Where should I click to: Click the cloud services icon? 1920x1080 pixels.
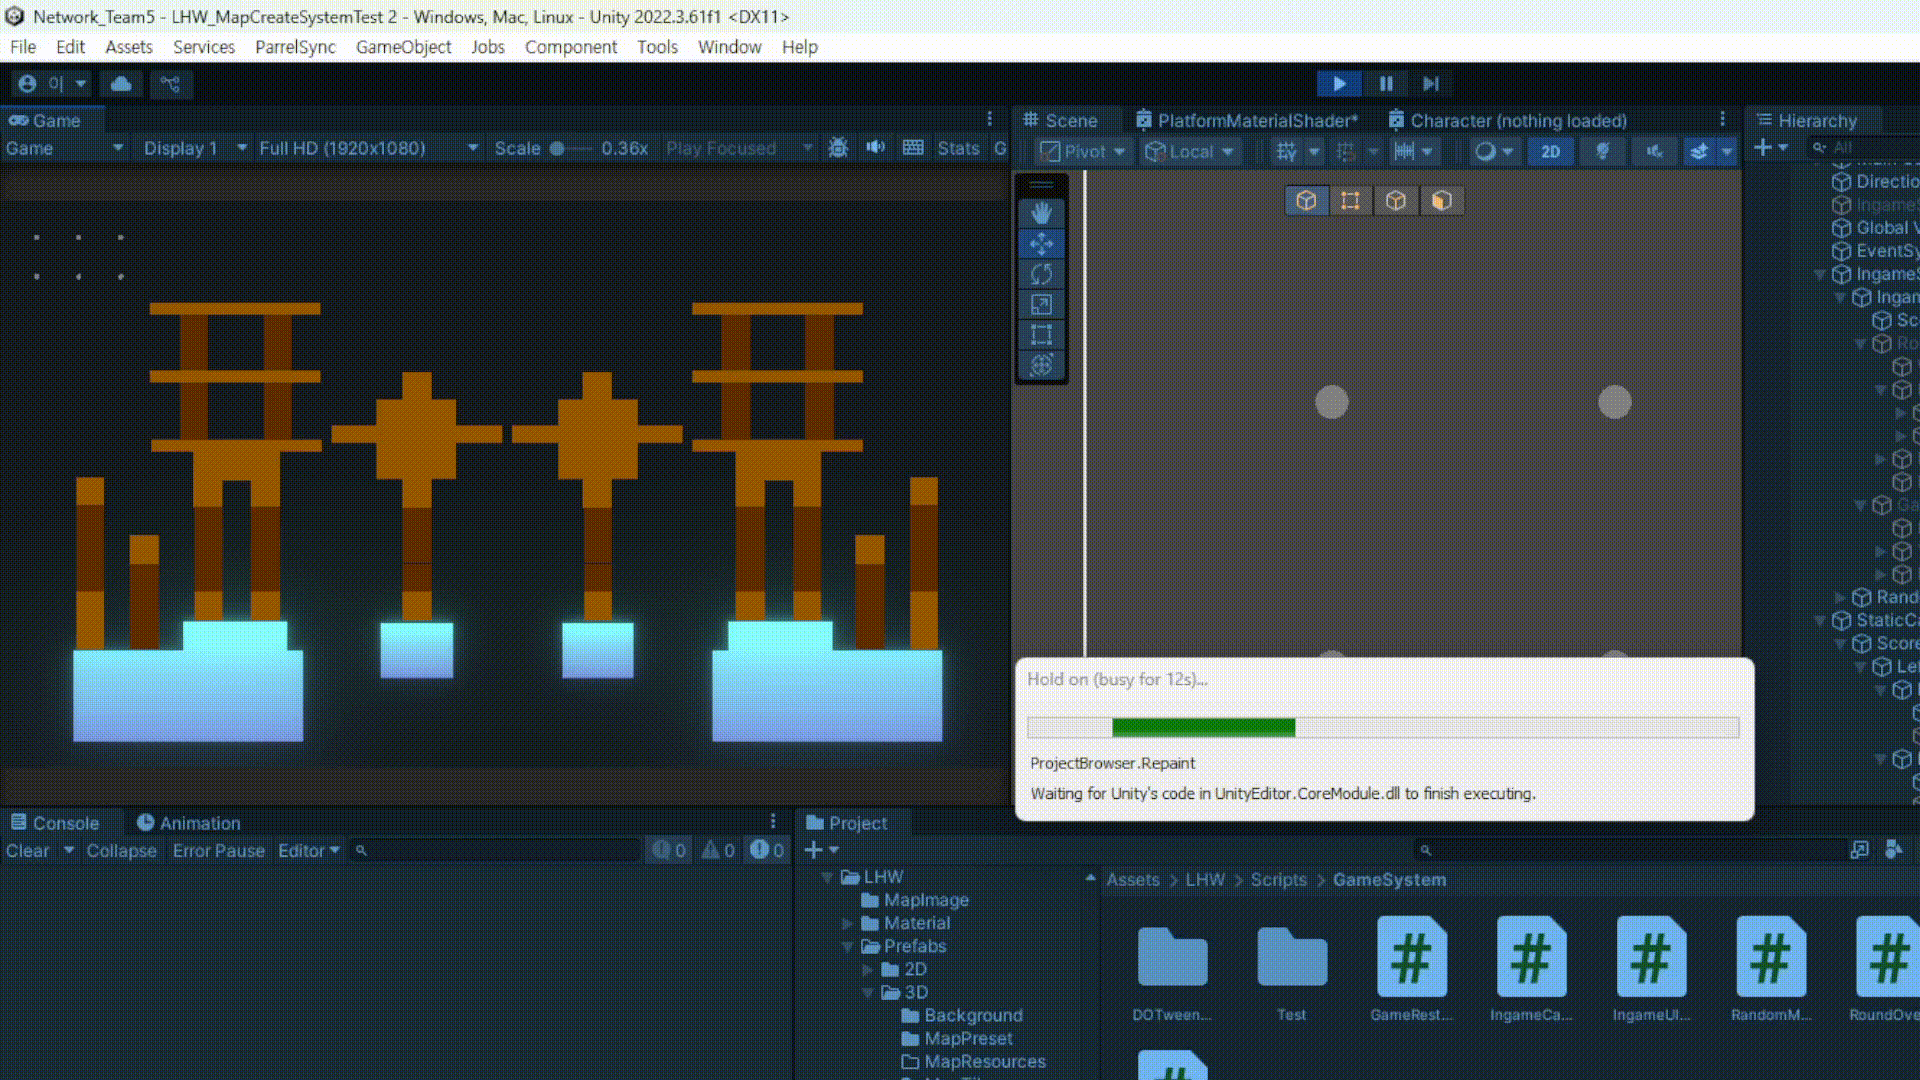click(x=121, y=84)
